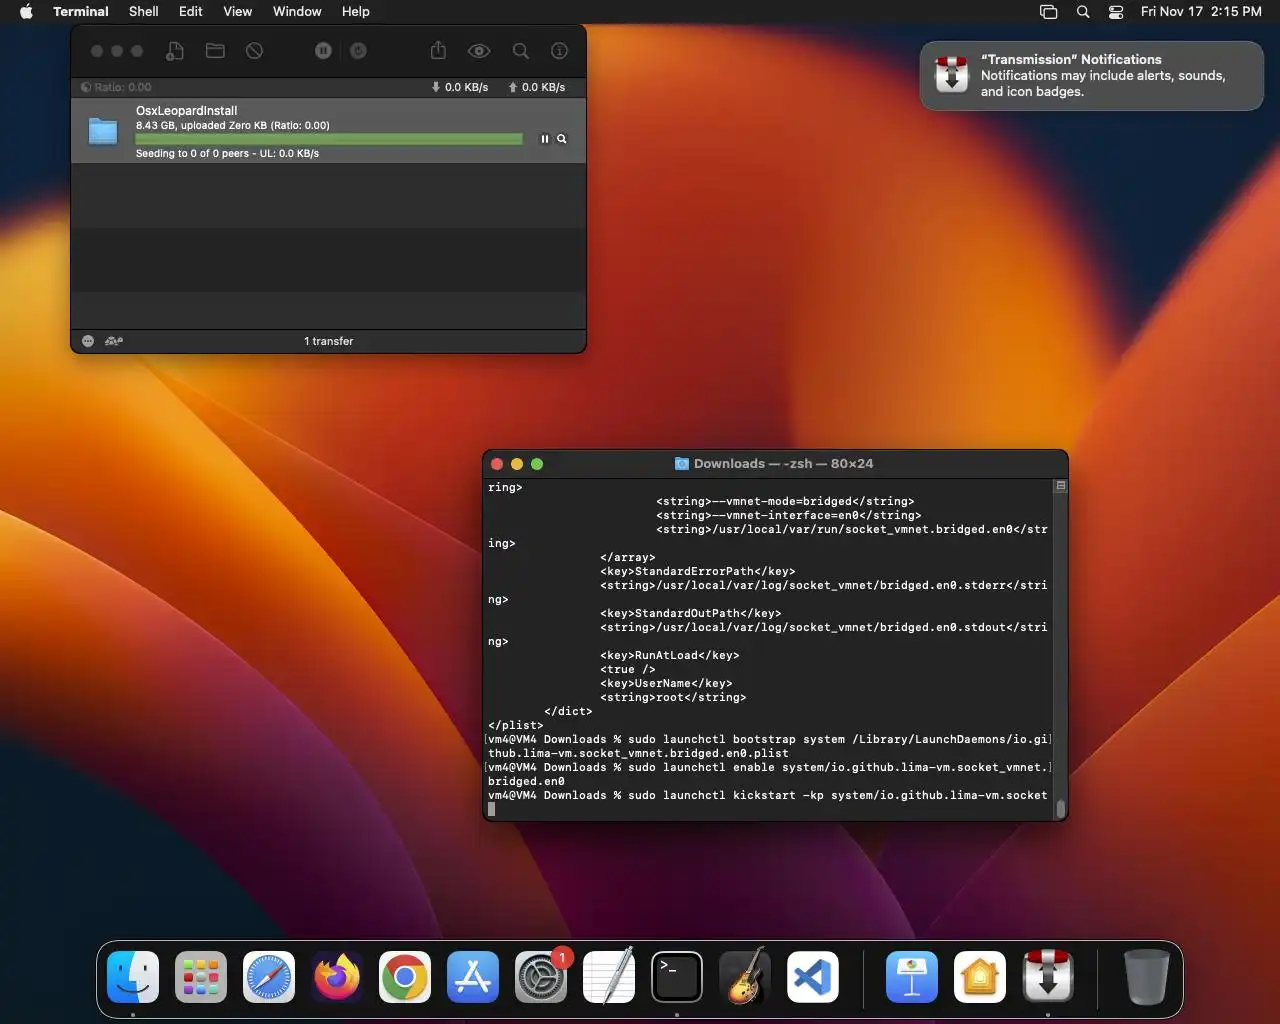Launch Google Chrome from the Dock

point(405,977)
